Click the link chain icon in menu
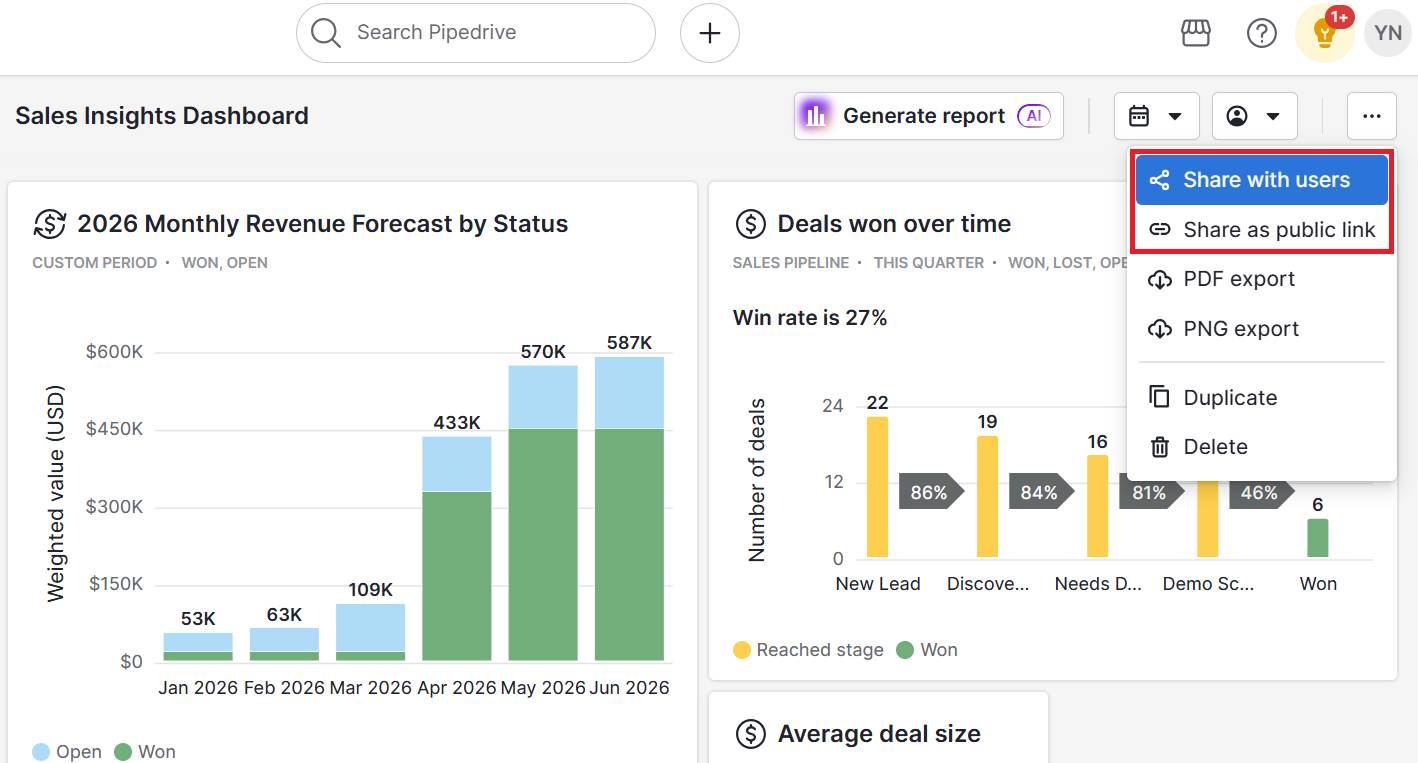Viewport: 1418px width, 763px height. (x=1159, y=230)
